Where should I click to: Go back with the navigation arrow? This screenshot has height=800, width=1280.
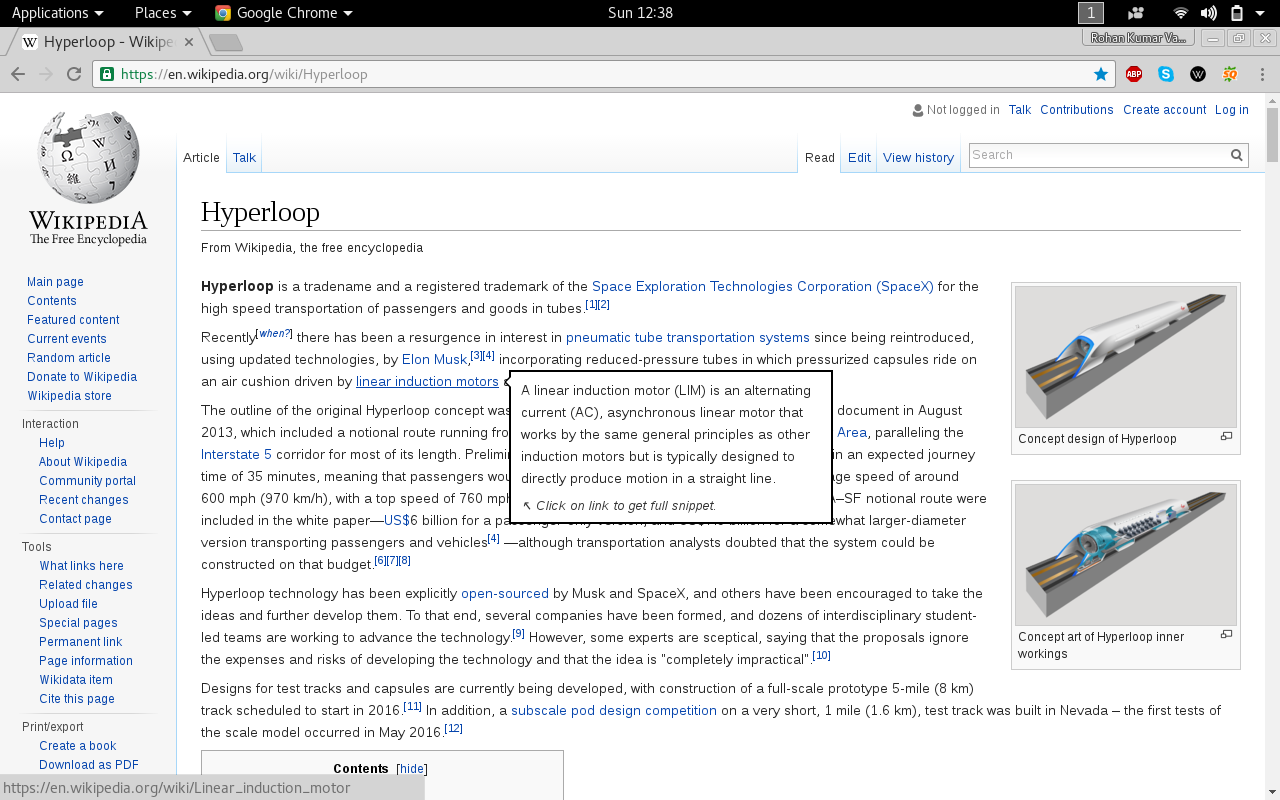coord(17,73)
